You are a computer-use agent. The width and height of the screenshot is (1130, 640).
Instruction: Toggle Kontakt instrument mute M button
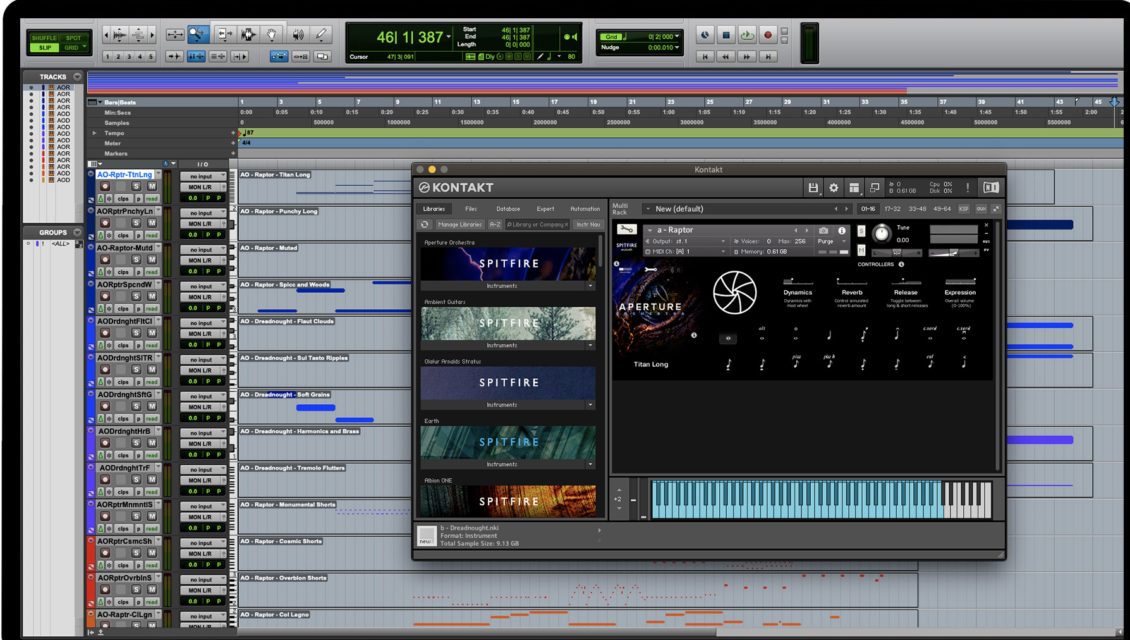(861, 250)
